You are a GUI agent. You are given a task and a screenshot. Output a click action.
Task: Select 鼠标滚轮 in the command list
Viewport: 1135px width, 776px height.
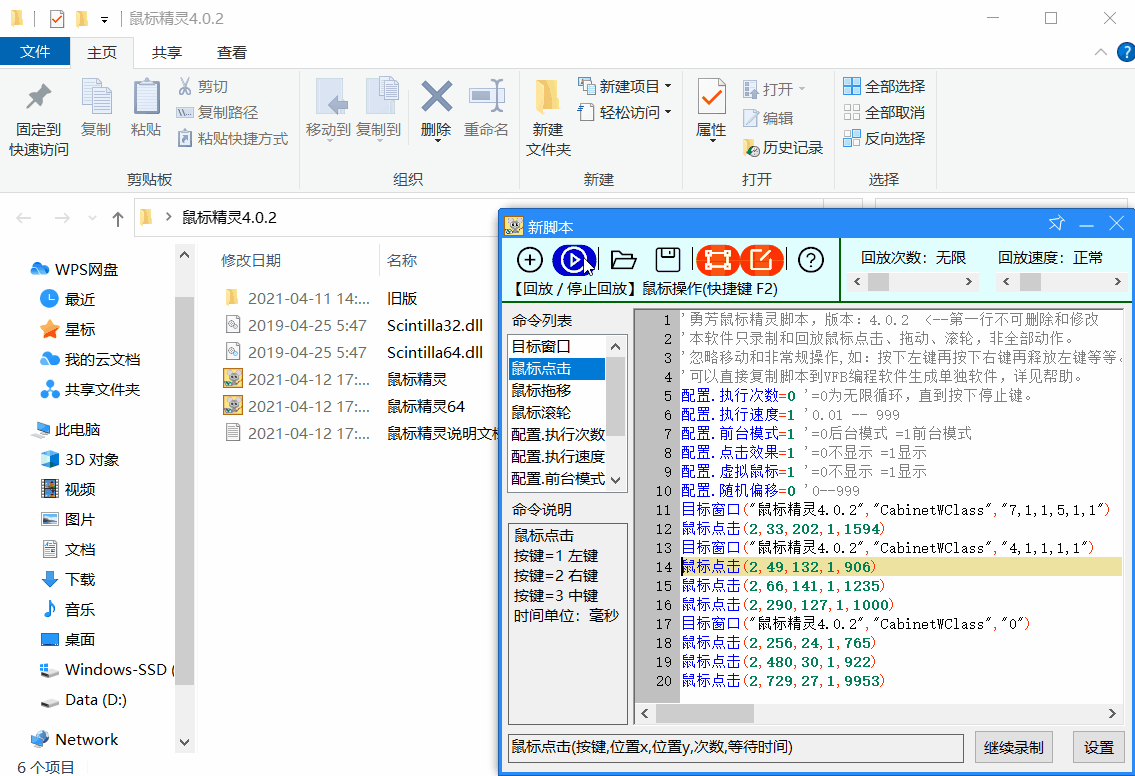click(x=557, y=413)
